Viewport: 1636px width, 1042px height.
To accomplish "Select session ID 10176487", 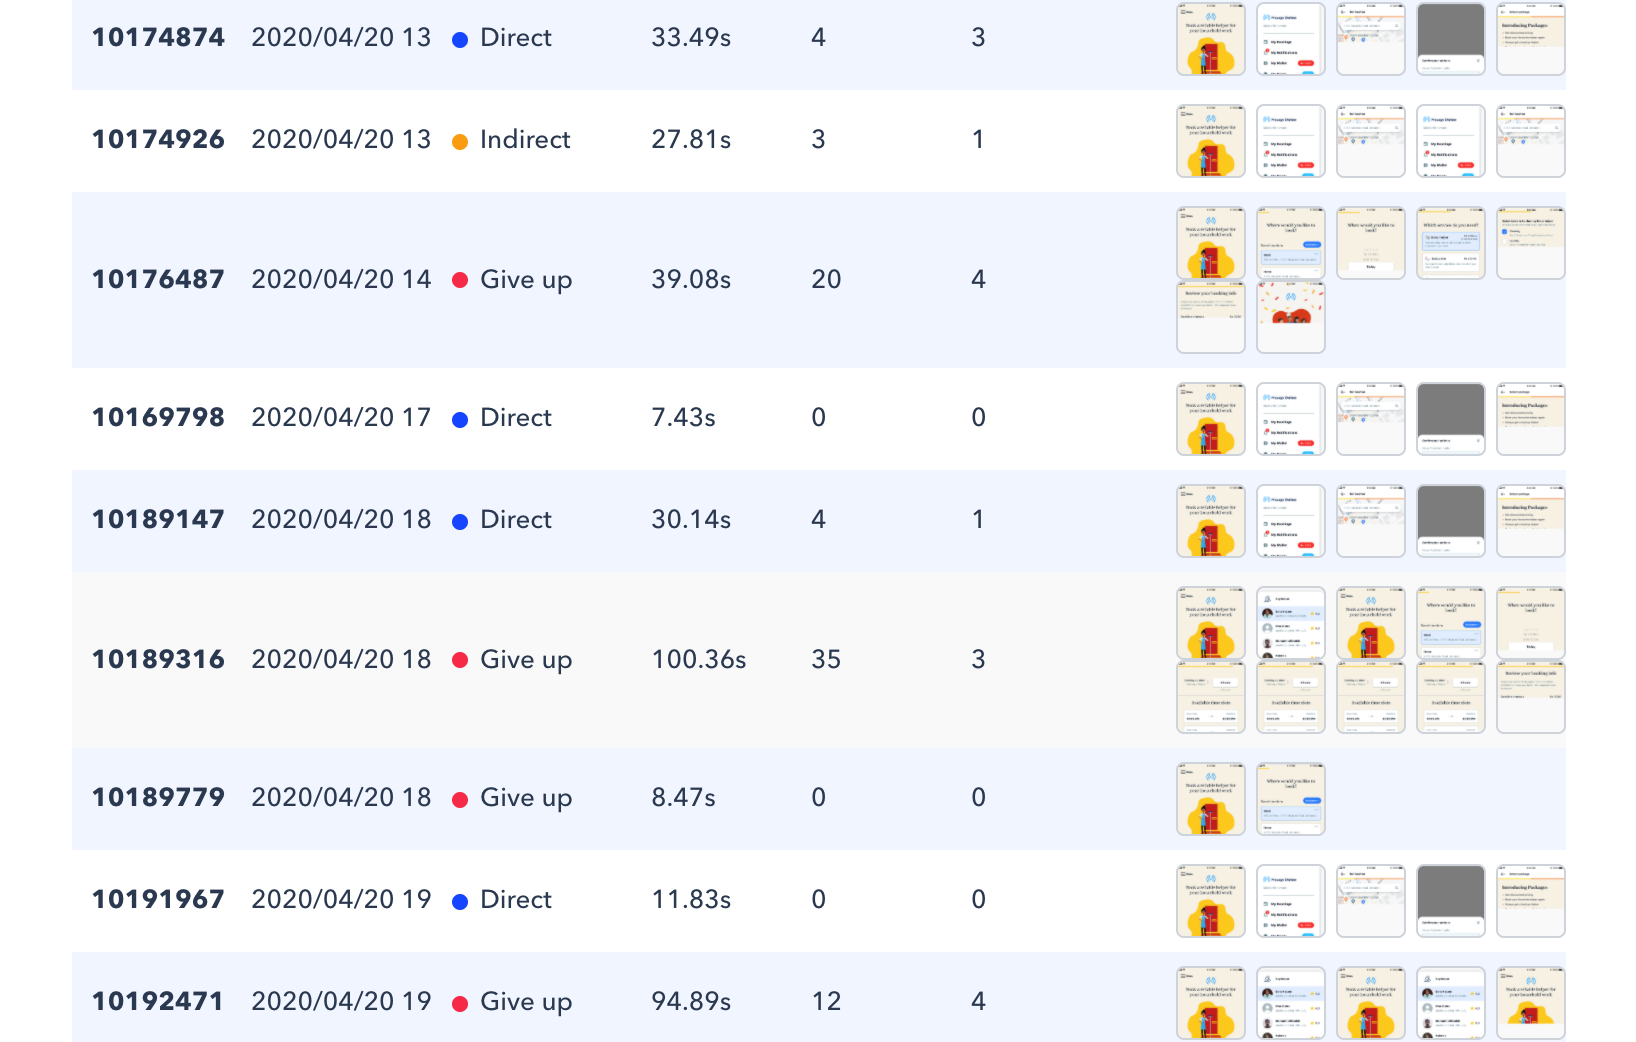I will click(x=158, y=280).
